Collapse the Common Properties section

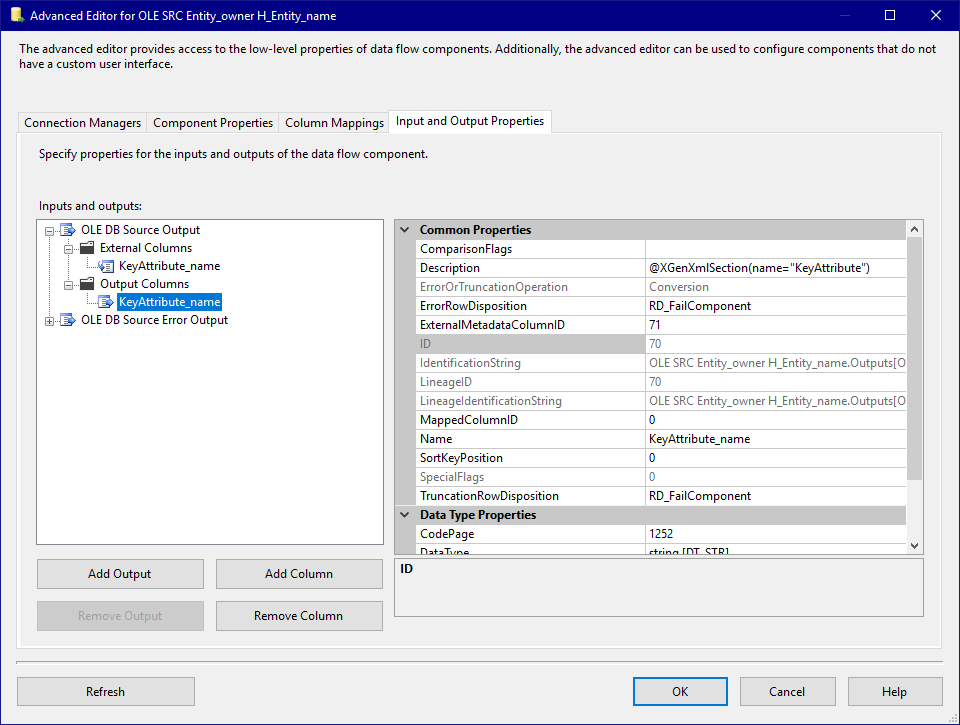404,230
